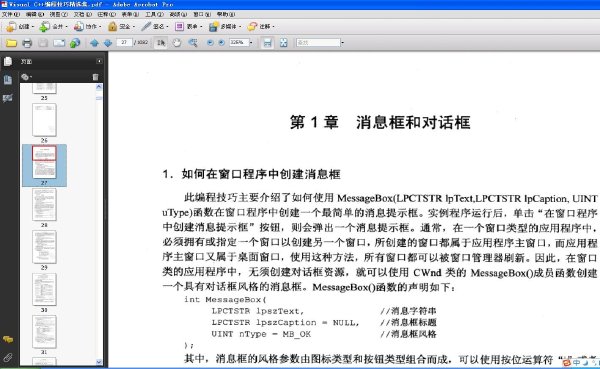
Task: Click the Comments panel icon at sidebar bottom
Action: [8, 339]
